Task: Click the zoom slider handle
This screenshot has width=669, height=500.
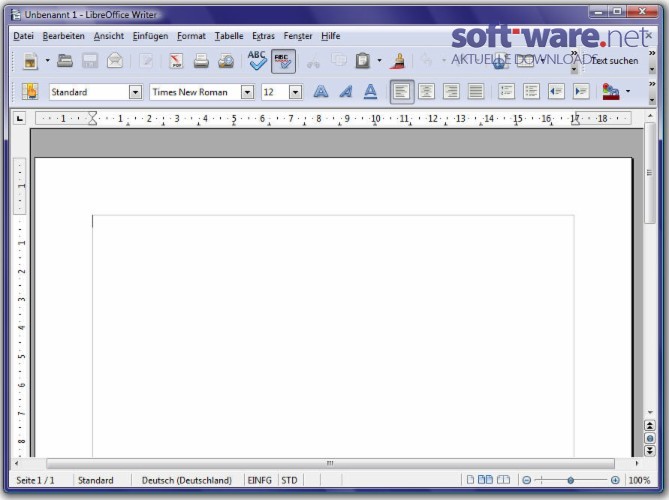Action: (570, 480)
